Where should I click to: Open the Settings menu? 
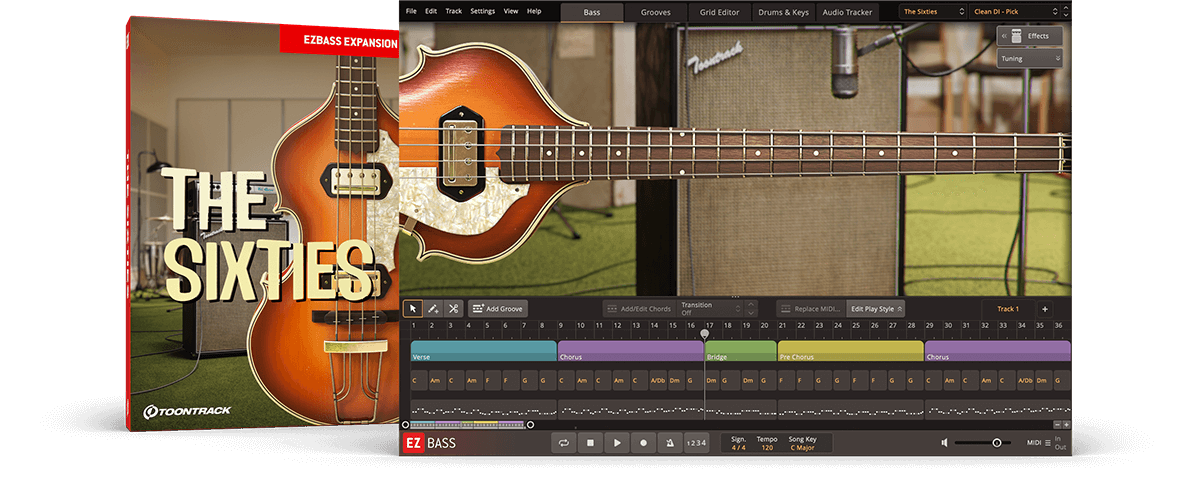click(482, 11)
